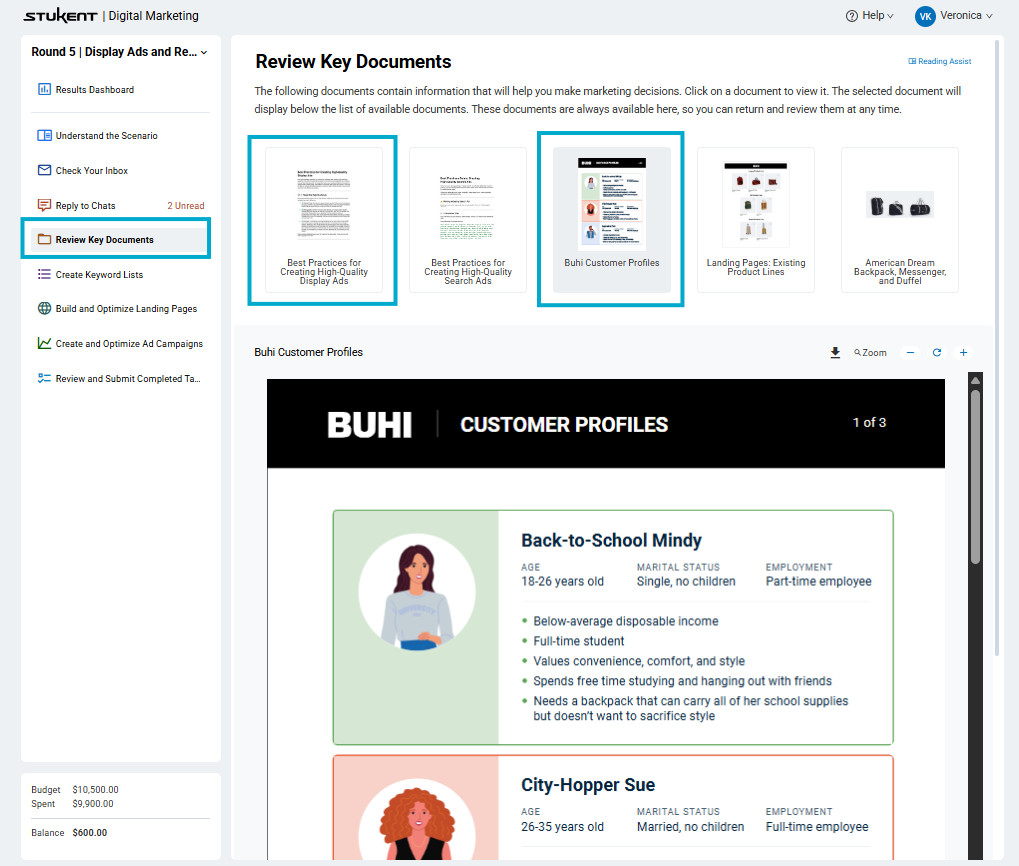Open Create and Optimize Ad Campaigns
Screen dimensions: 1019x866
pos(129,344)
